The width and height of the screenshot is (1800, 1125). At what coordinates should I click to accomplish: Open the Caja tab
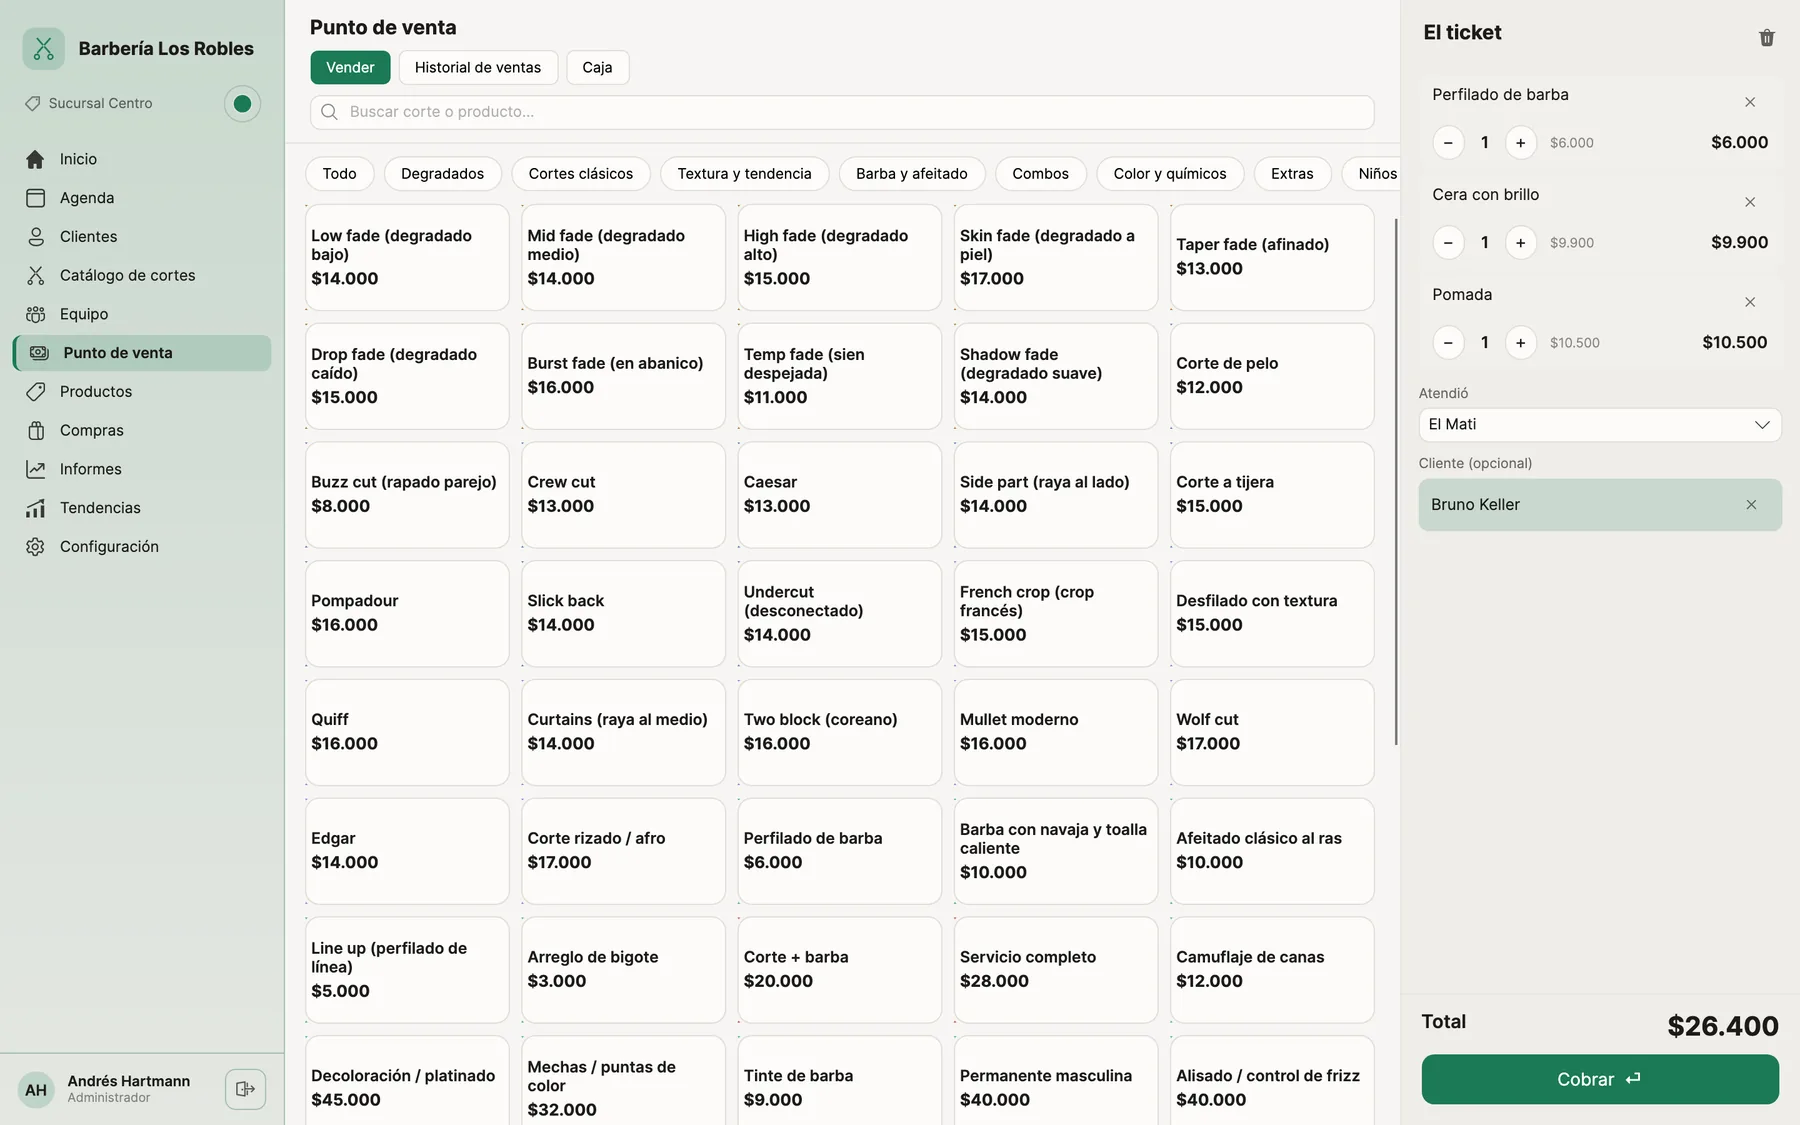(597, 67)
